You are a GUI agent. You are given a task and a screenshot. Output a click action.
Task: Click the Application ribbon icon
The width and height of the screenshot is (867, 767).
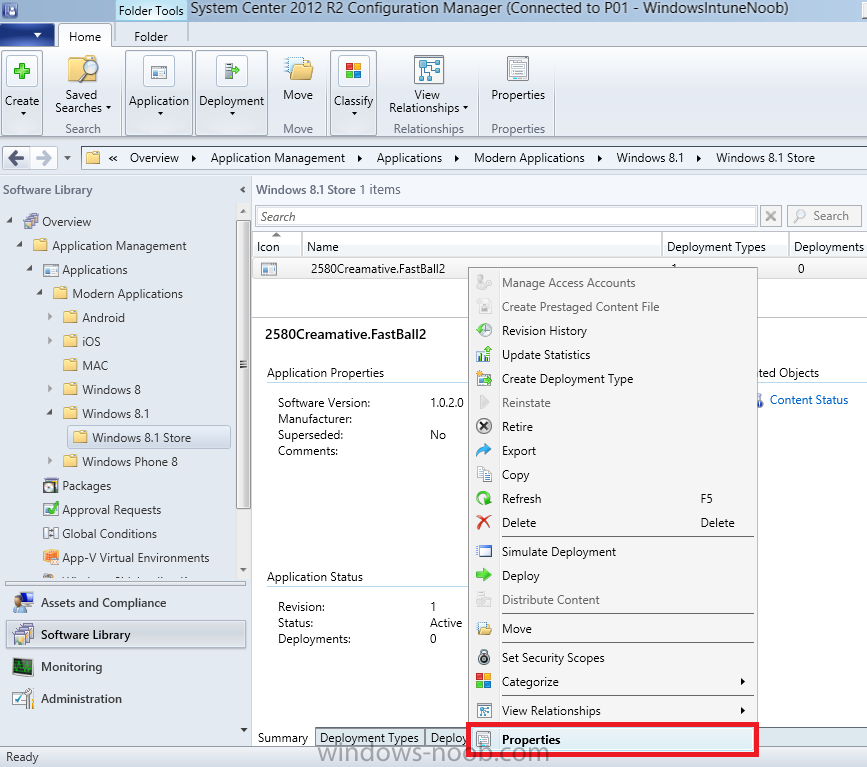159,71
